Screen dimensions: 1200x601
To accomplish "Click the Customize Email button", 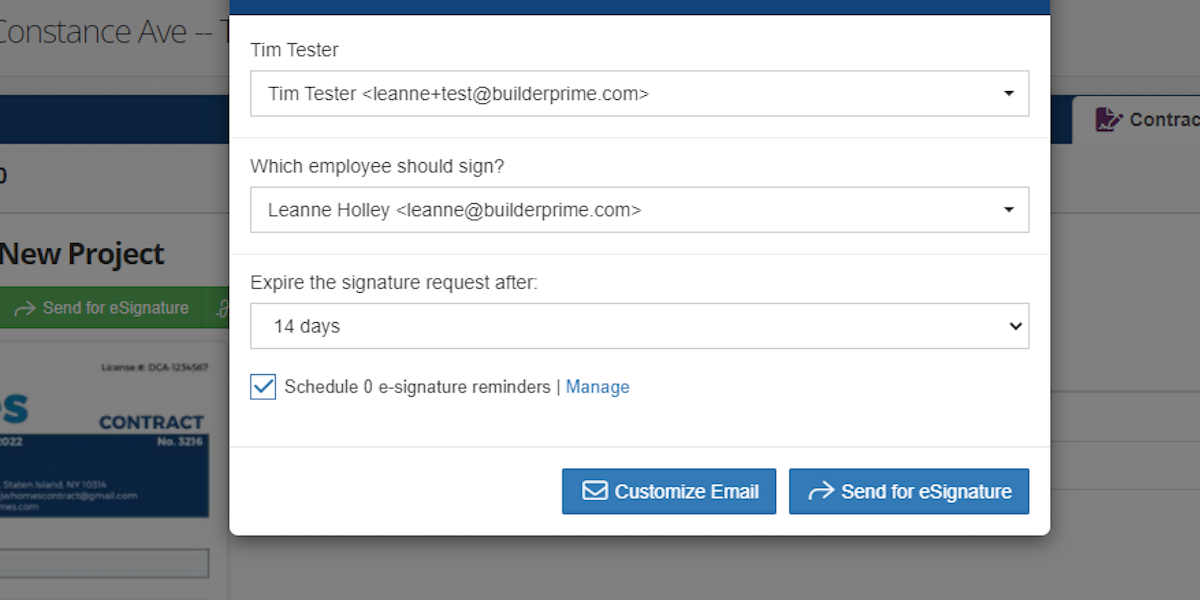I will point(669,491).
